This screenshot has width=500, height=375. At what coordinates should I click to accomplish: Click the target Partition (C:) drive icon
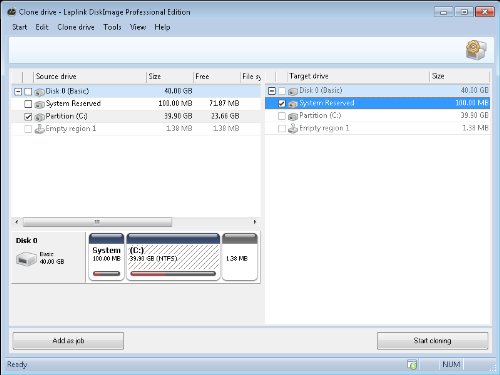(293, 116)
